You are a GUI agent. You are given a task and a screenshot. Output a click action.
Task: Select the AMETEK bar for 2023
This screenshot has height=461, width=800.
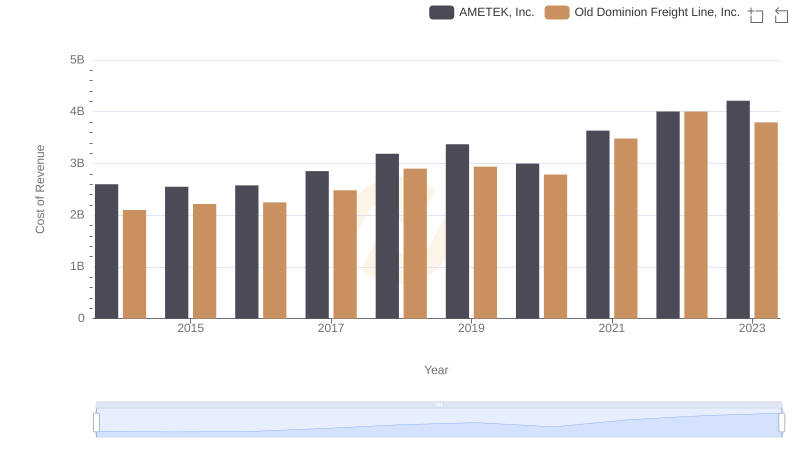pyautogui.click(x=738, y=210)
